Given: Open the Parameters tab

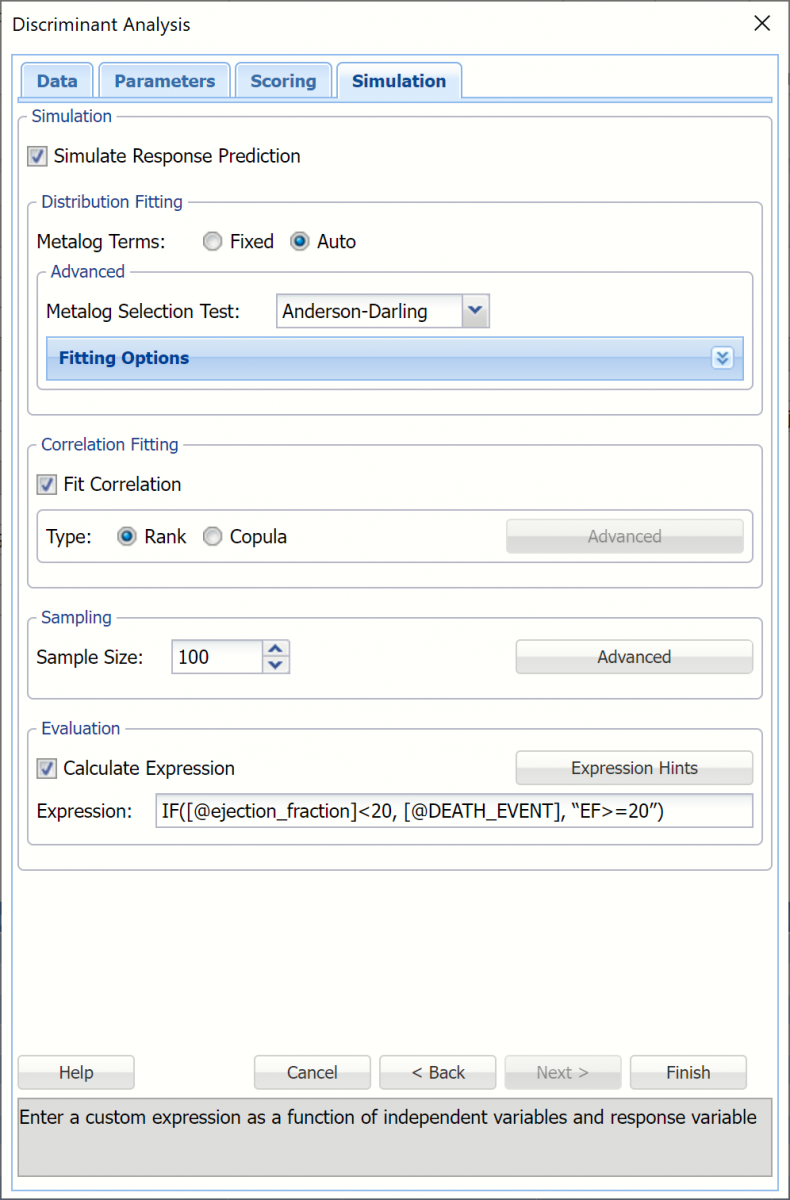Looking at the screenshot, I should [164, 81].
